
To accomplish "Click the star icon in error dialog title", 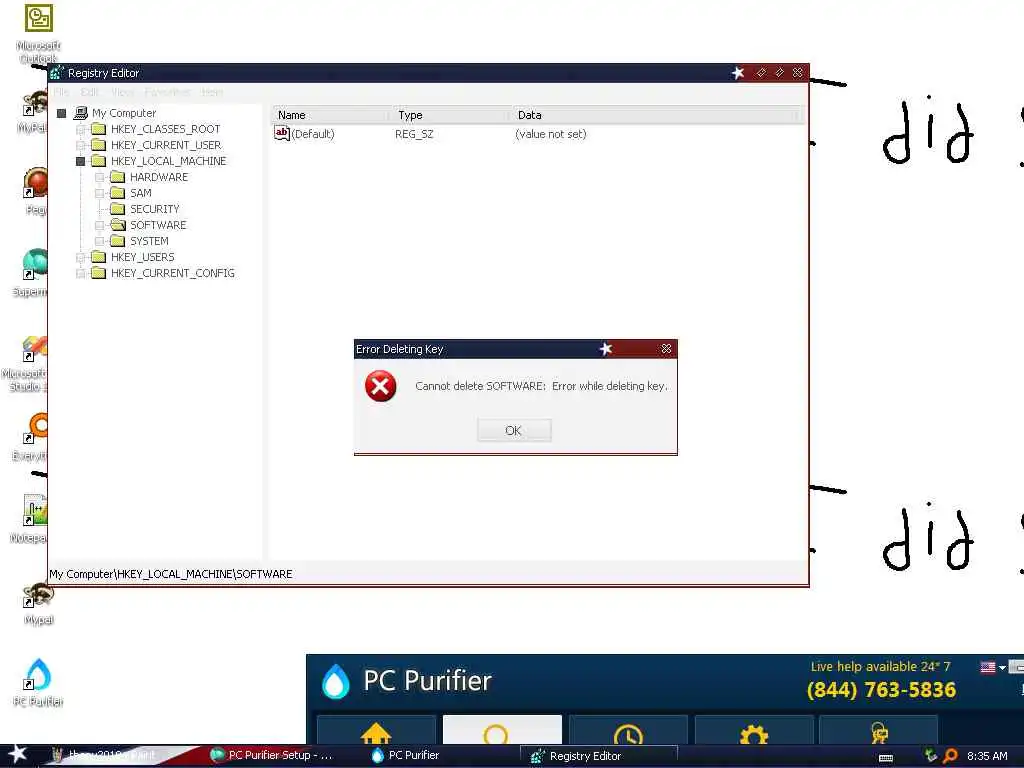I will [606, 349].
